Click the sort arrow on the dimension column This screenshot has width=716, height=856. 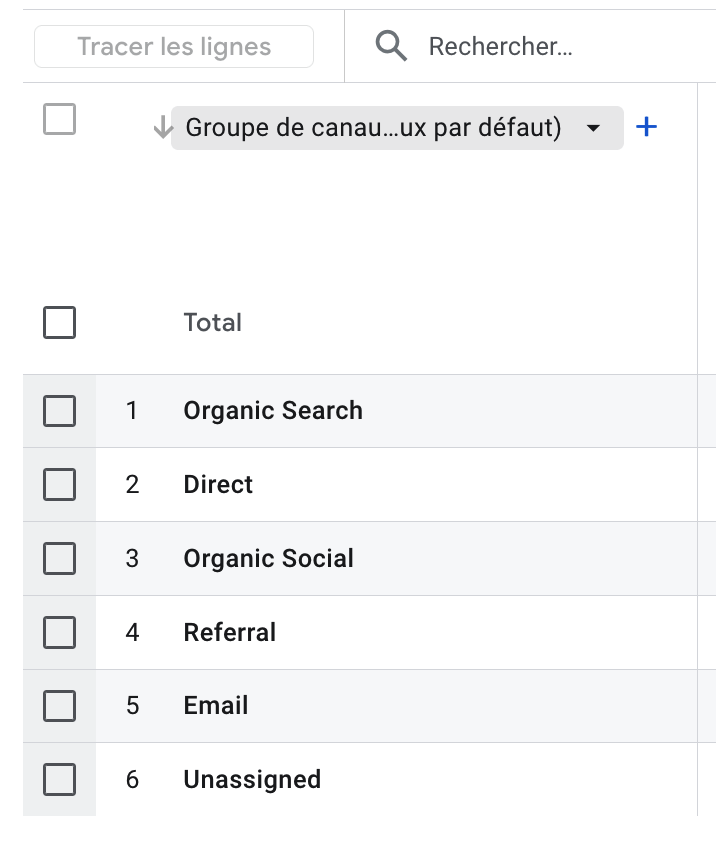point(162,127)
